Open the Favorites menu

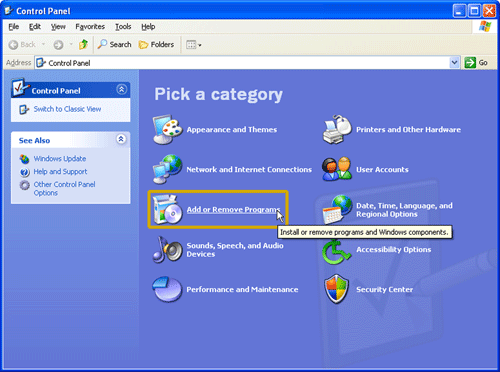(x=90, y=27)
